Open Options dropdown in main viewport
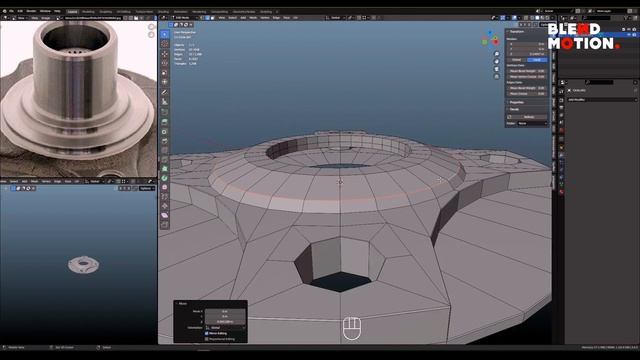The width and height of the screenshot is (640, 360). point(546,25)
